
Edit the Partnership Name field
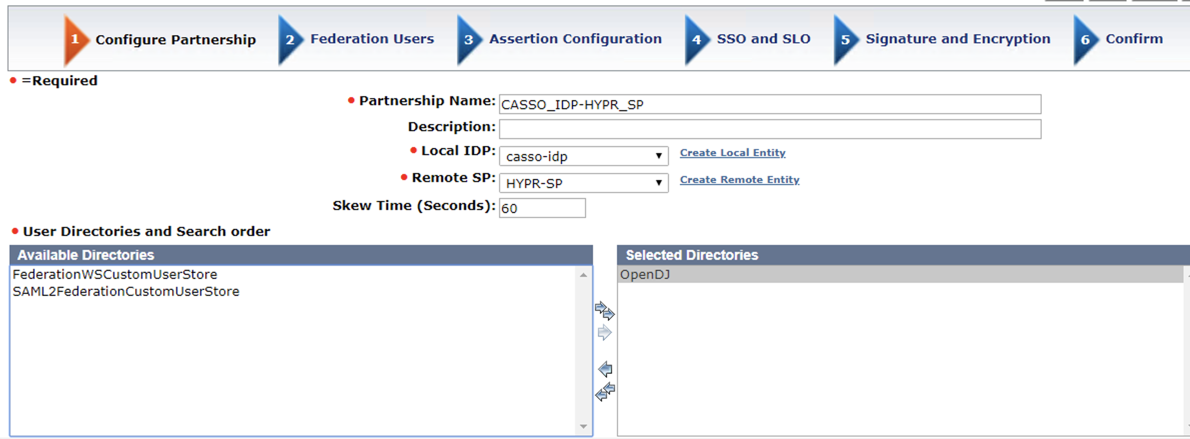coord(770,105)
